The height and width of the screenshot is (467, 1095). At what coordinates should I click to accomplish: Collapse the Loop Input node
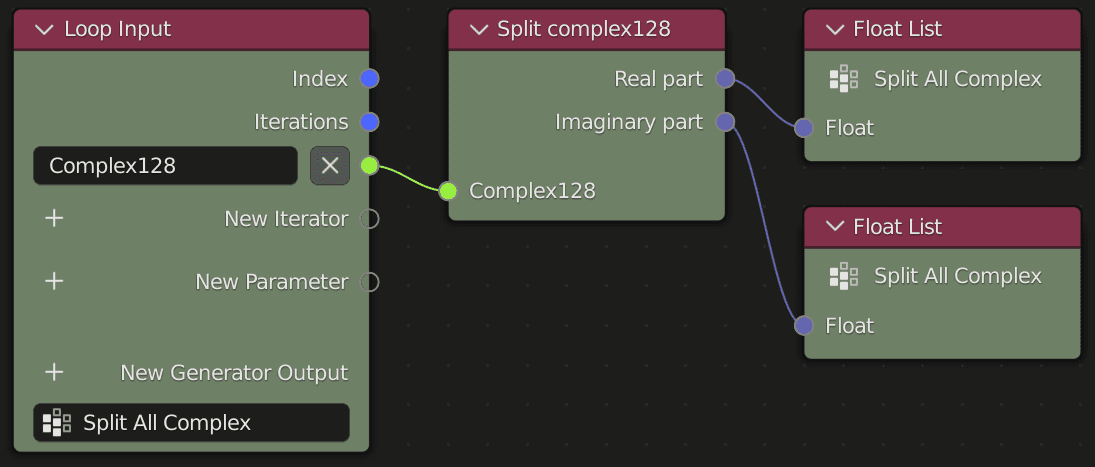click(x=44, y=30)
